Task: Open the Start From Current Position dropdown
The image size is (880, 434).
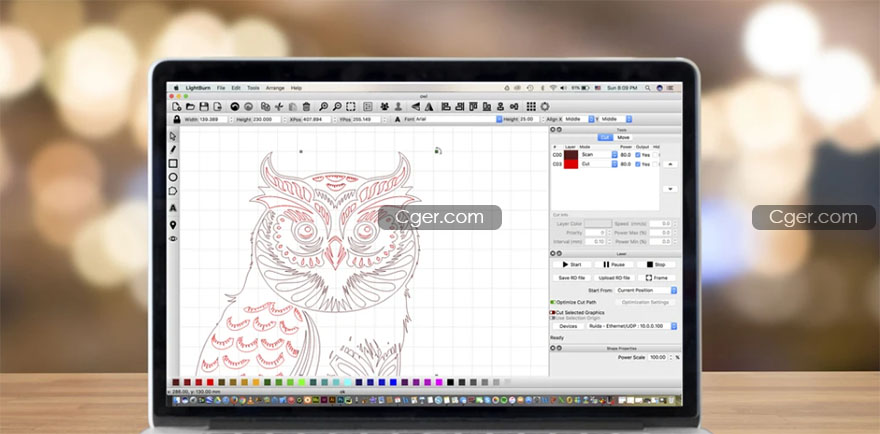Action: [x=647, y=290]
